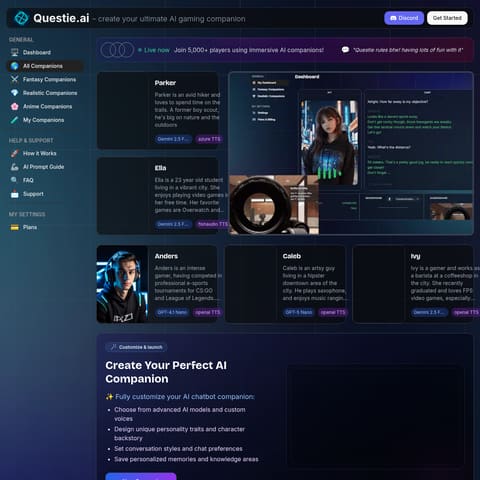Open Realistic Companions category
Viewport: 480px width, 480px height.
click(x=45, y=93)
